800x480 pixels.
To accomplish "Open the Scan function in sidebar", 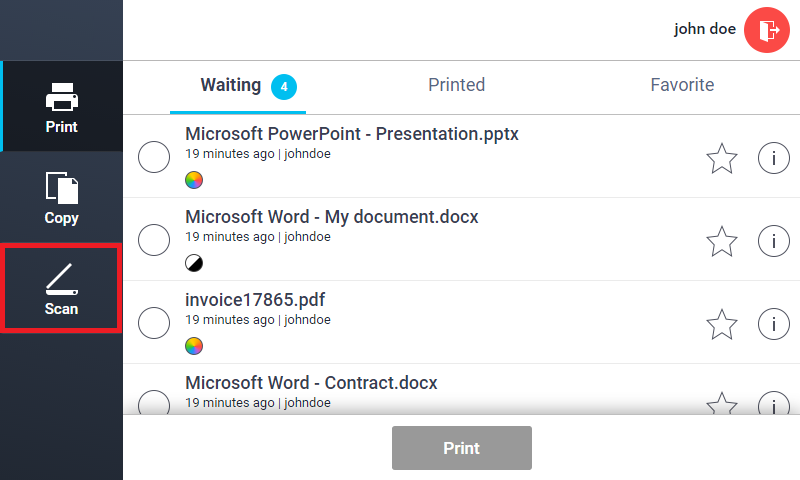I will [61, 287].
